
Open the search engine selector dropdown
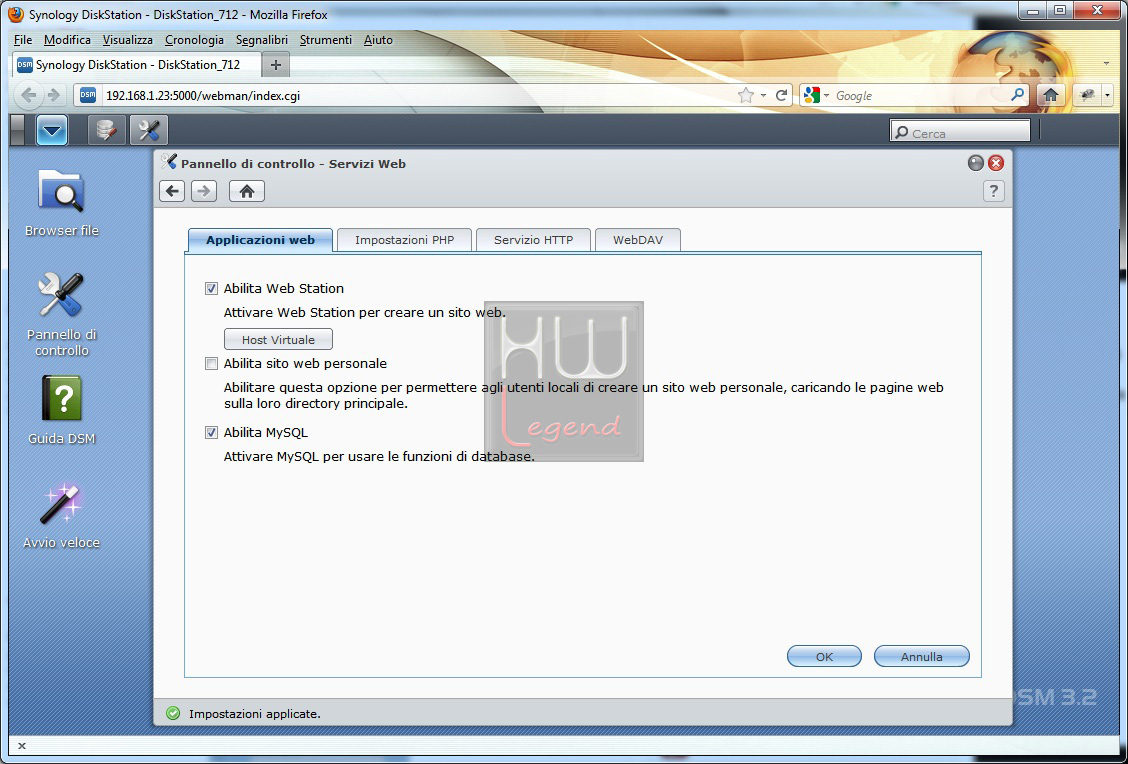(817, 95)
